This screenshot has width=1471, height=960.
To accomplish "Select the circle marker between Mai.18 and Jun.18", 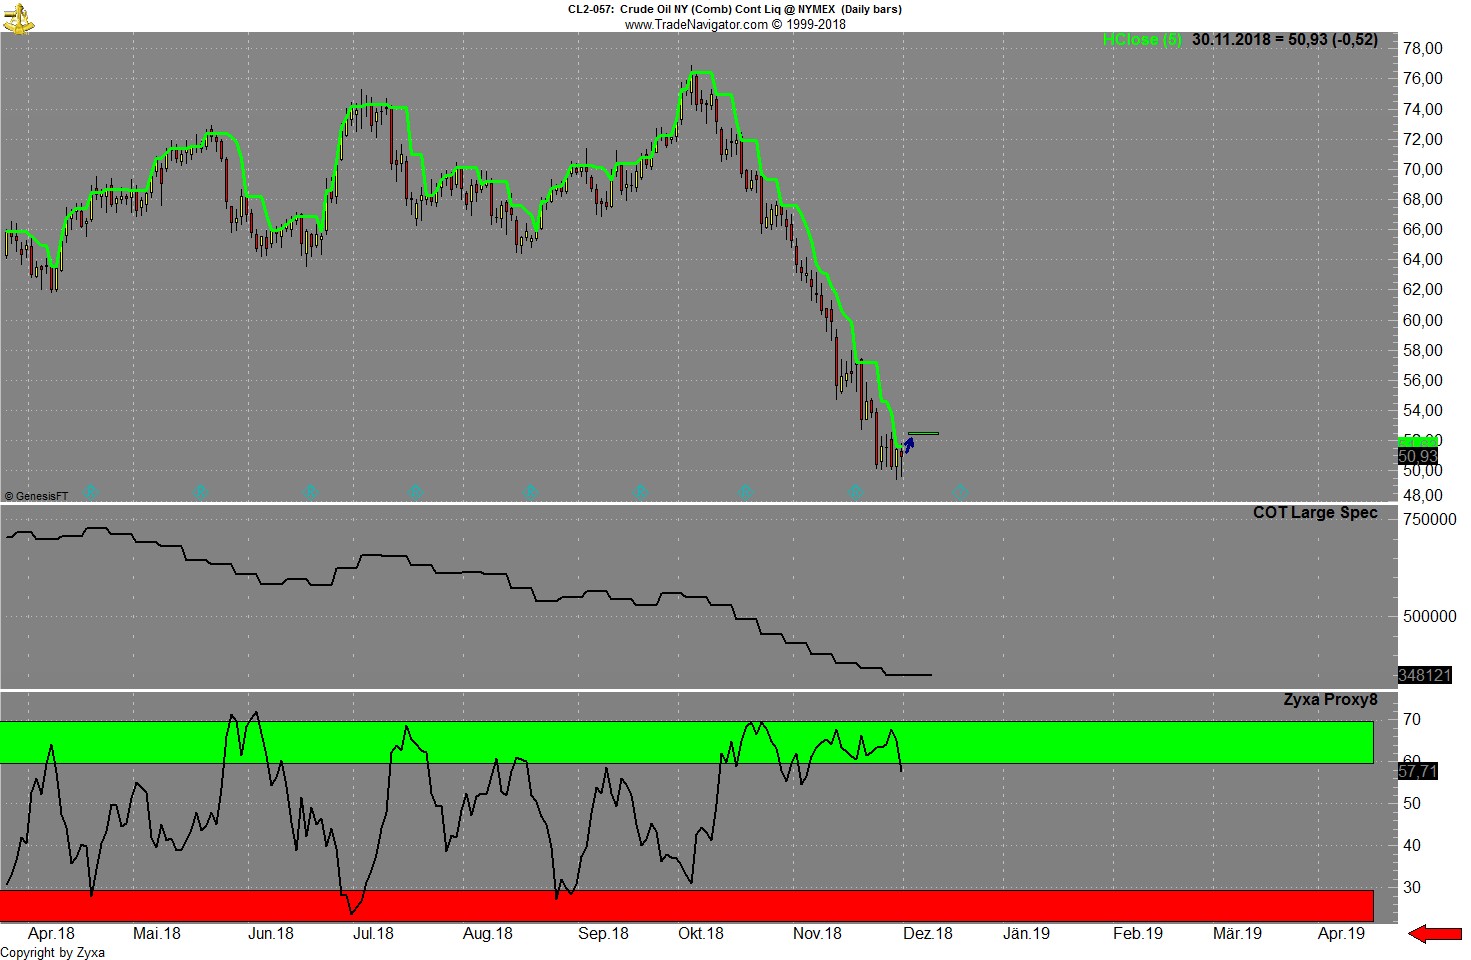I will (x=200, y=491).
